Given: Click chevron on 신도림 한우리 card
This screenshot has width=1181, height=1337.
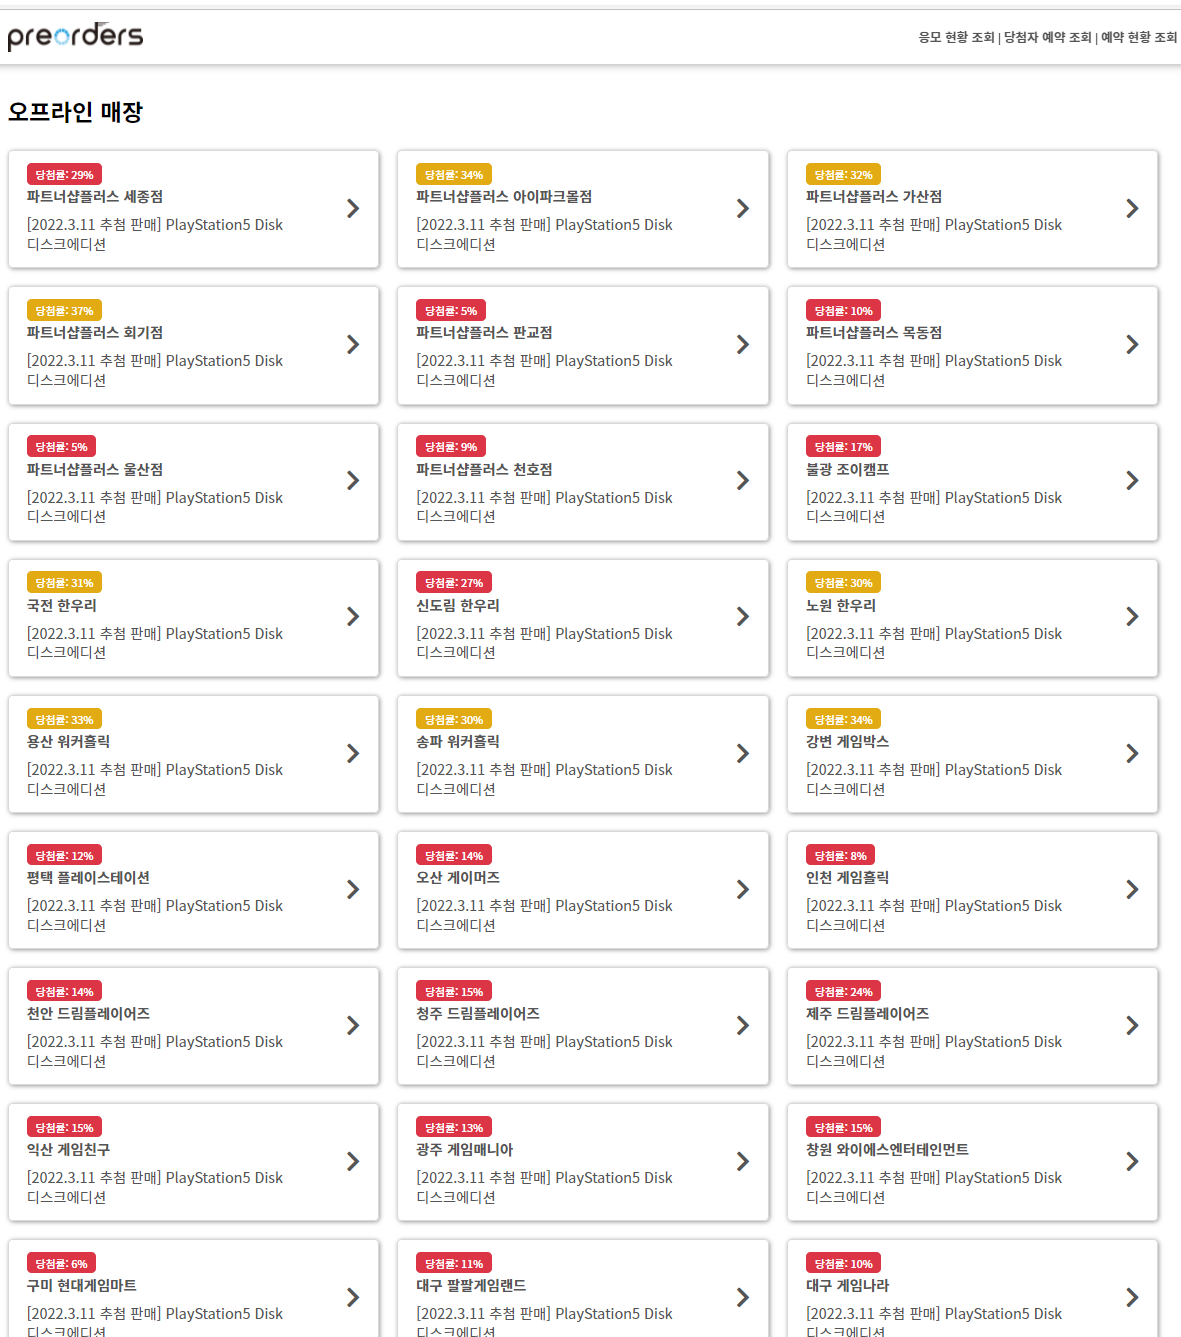Looking at the screenshot, I should pos(743,616).
